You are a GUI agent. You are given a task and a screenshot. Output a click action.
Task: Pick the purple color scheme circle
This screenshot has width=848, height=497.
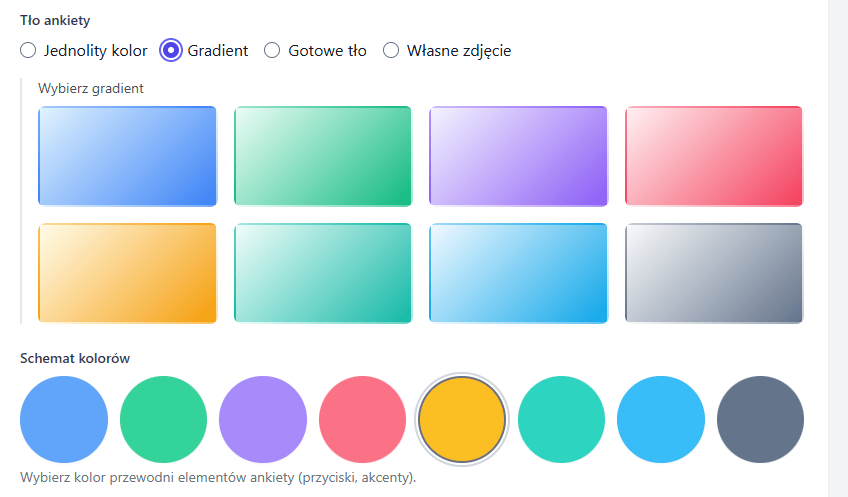point(263,420)
